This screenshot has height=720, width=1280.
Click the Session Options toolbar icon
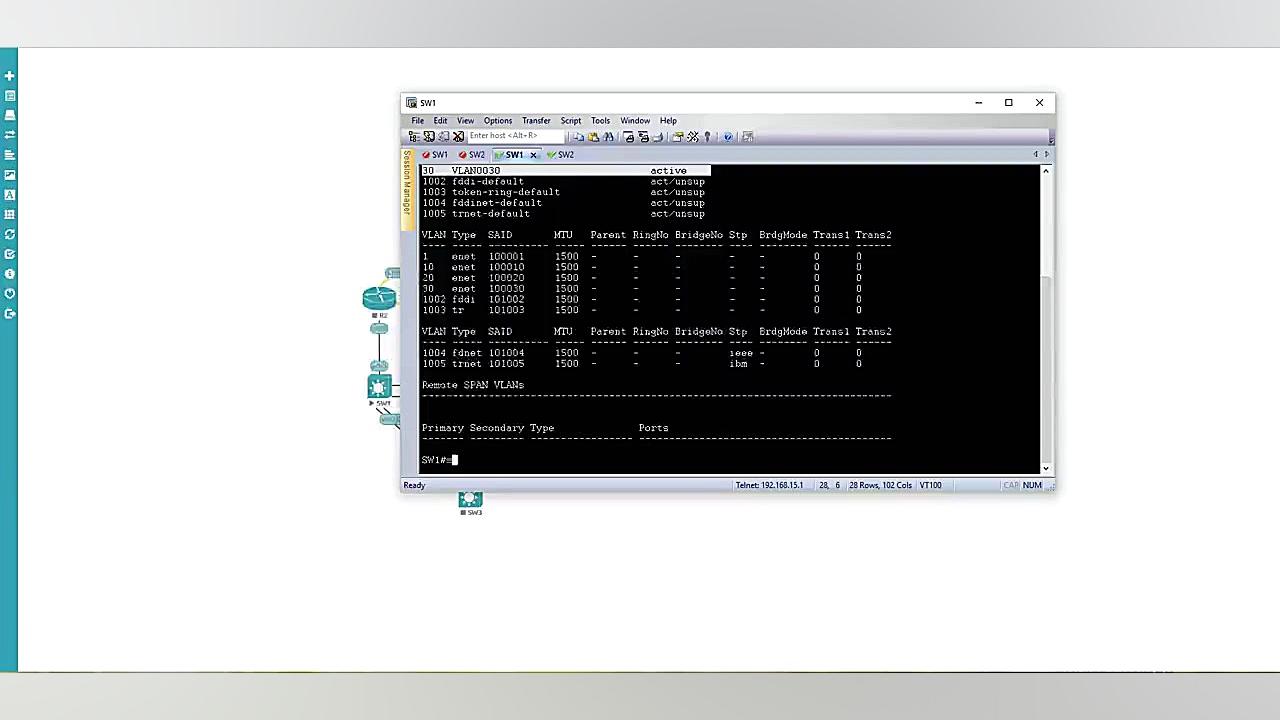[x=678, y=137]
